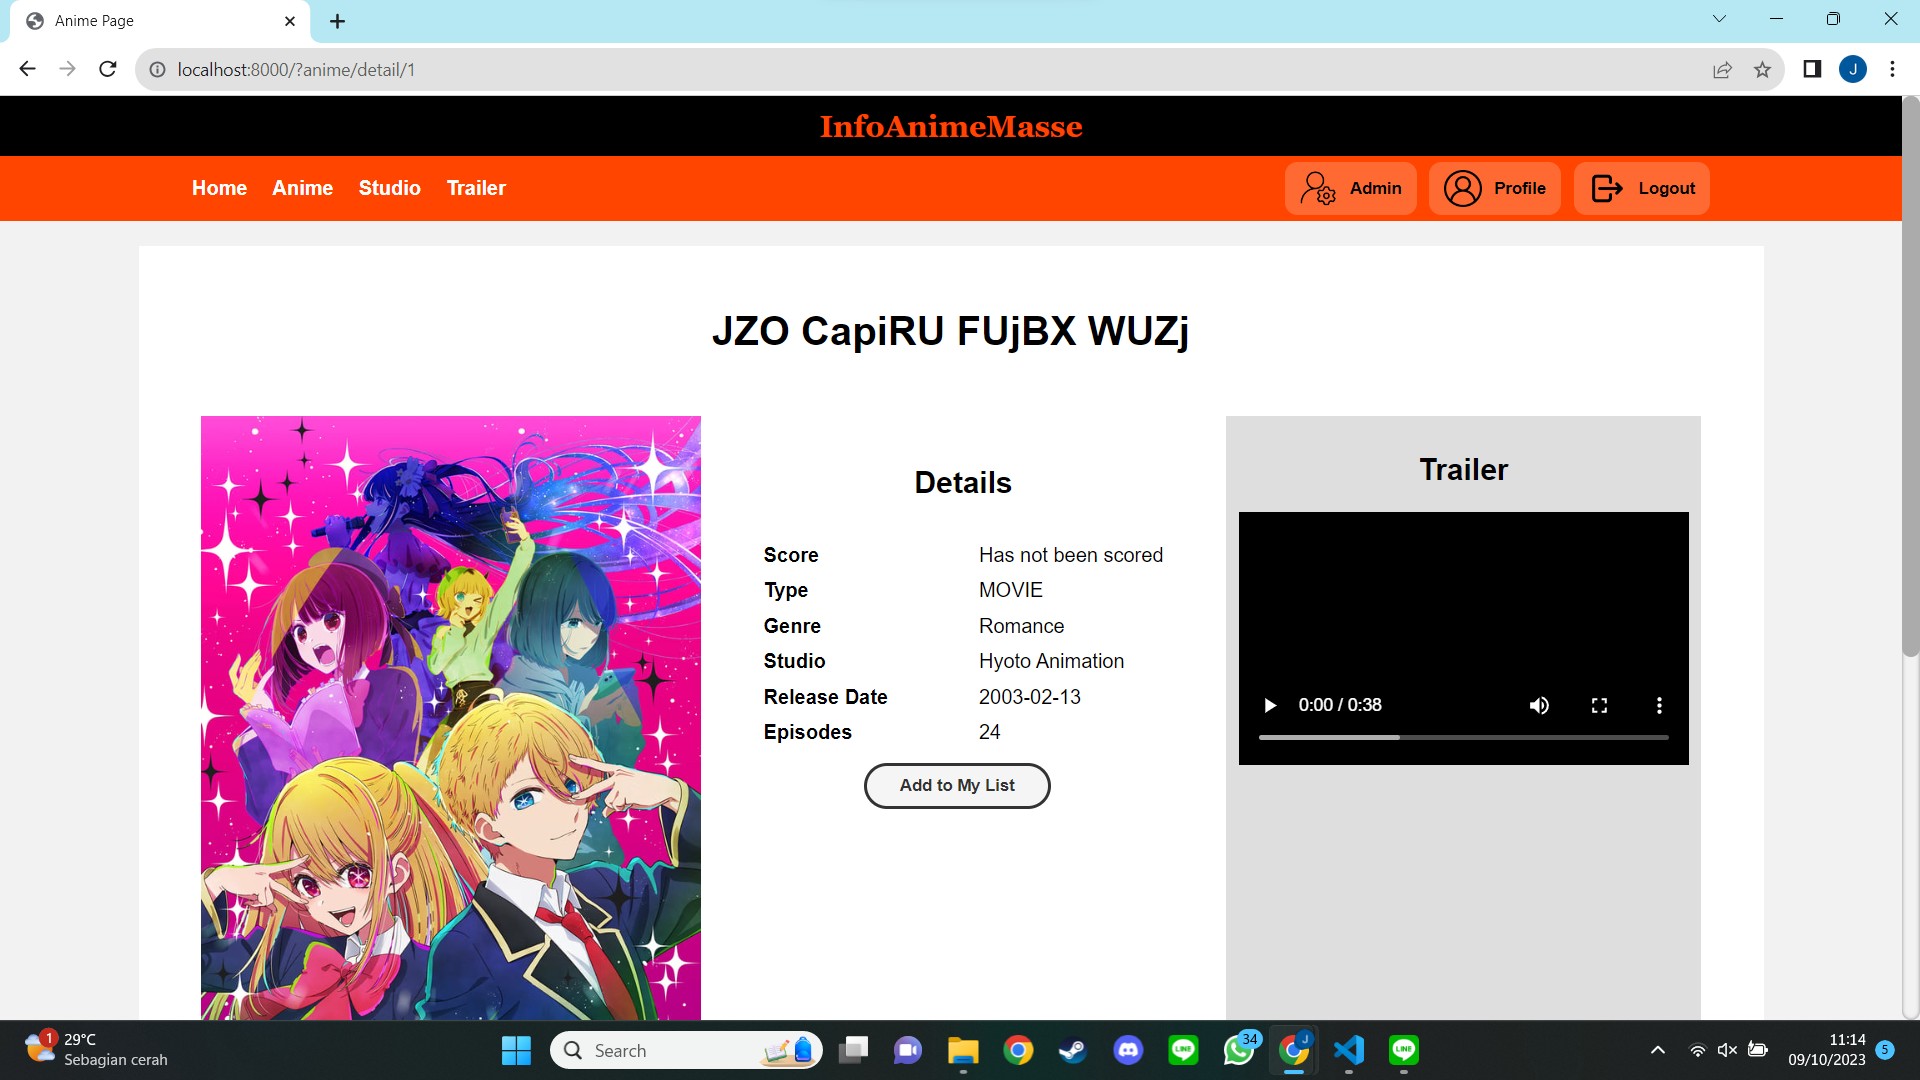Open trailer video more options menu

click(1659, 705)
